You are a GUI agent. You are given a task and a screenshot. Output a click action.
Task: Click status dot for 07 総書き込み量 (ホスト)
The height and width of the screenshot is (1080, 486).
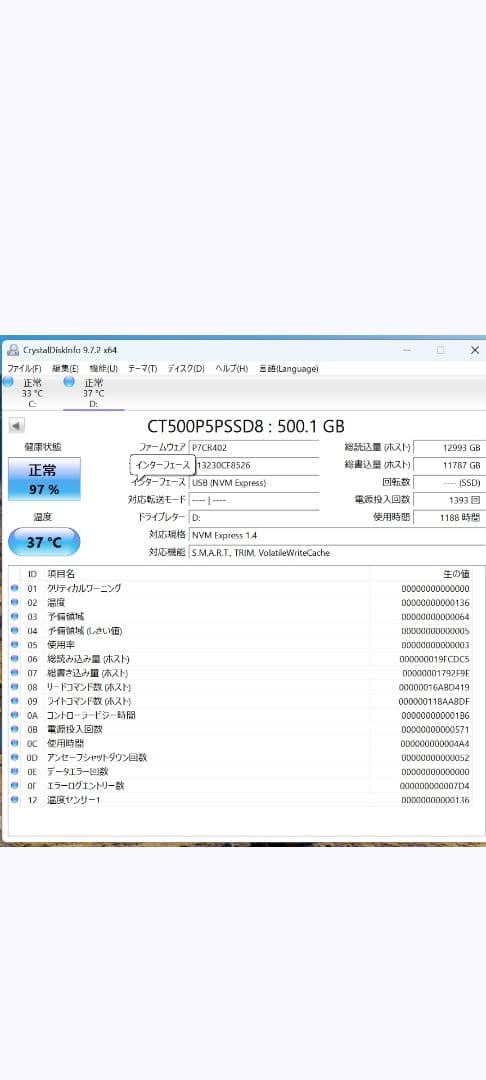[x=15, y=673]
